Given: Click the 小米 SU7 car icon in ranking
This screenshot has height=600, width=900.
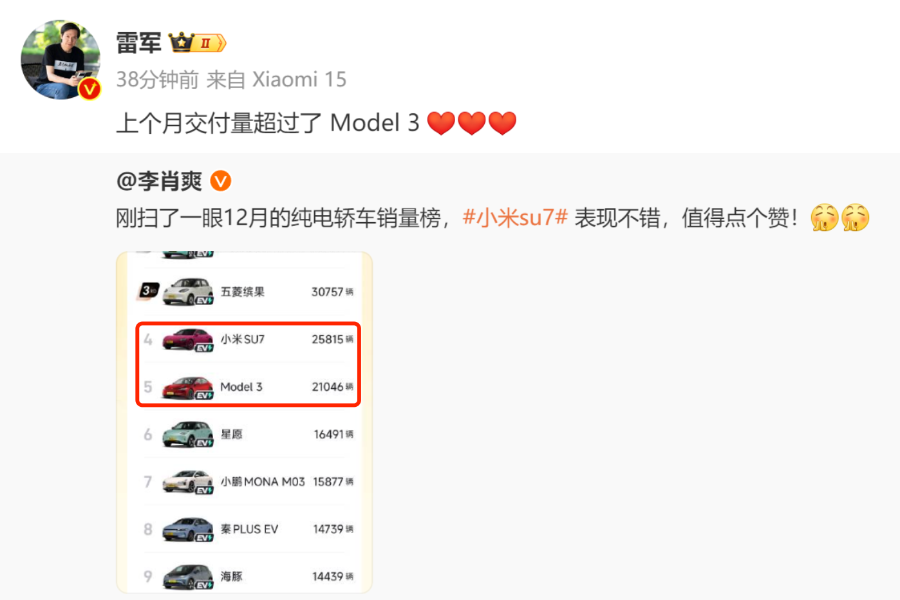Looking at the screenshot, I should (188, 339).
